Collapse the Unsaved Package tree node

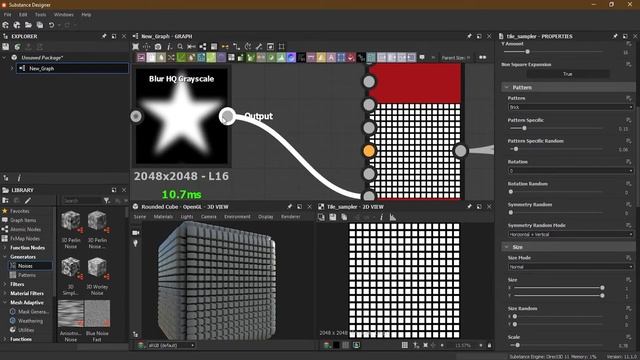pos(5,58)
